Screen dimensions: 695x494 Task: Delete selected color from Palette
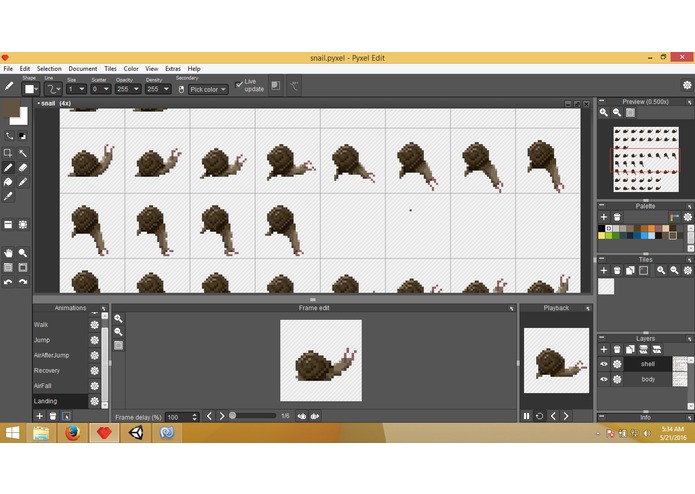[x=617, y=217]
